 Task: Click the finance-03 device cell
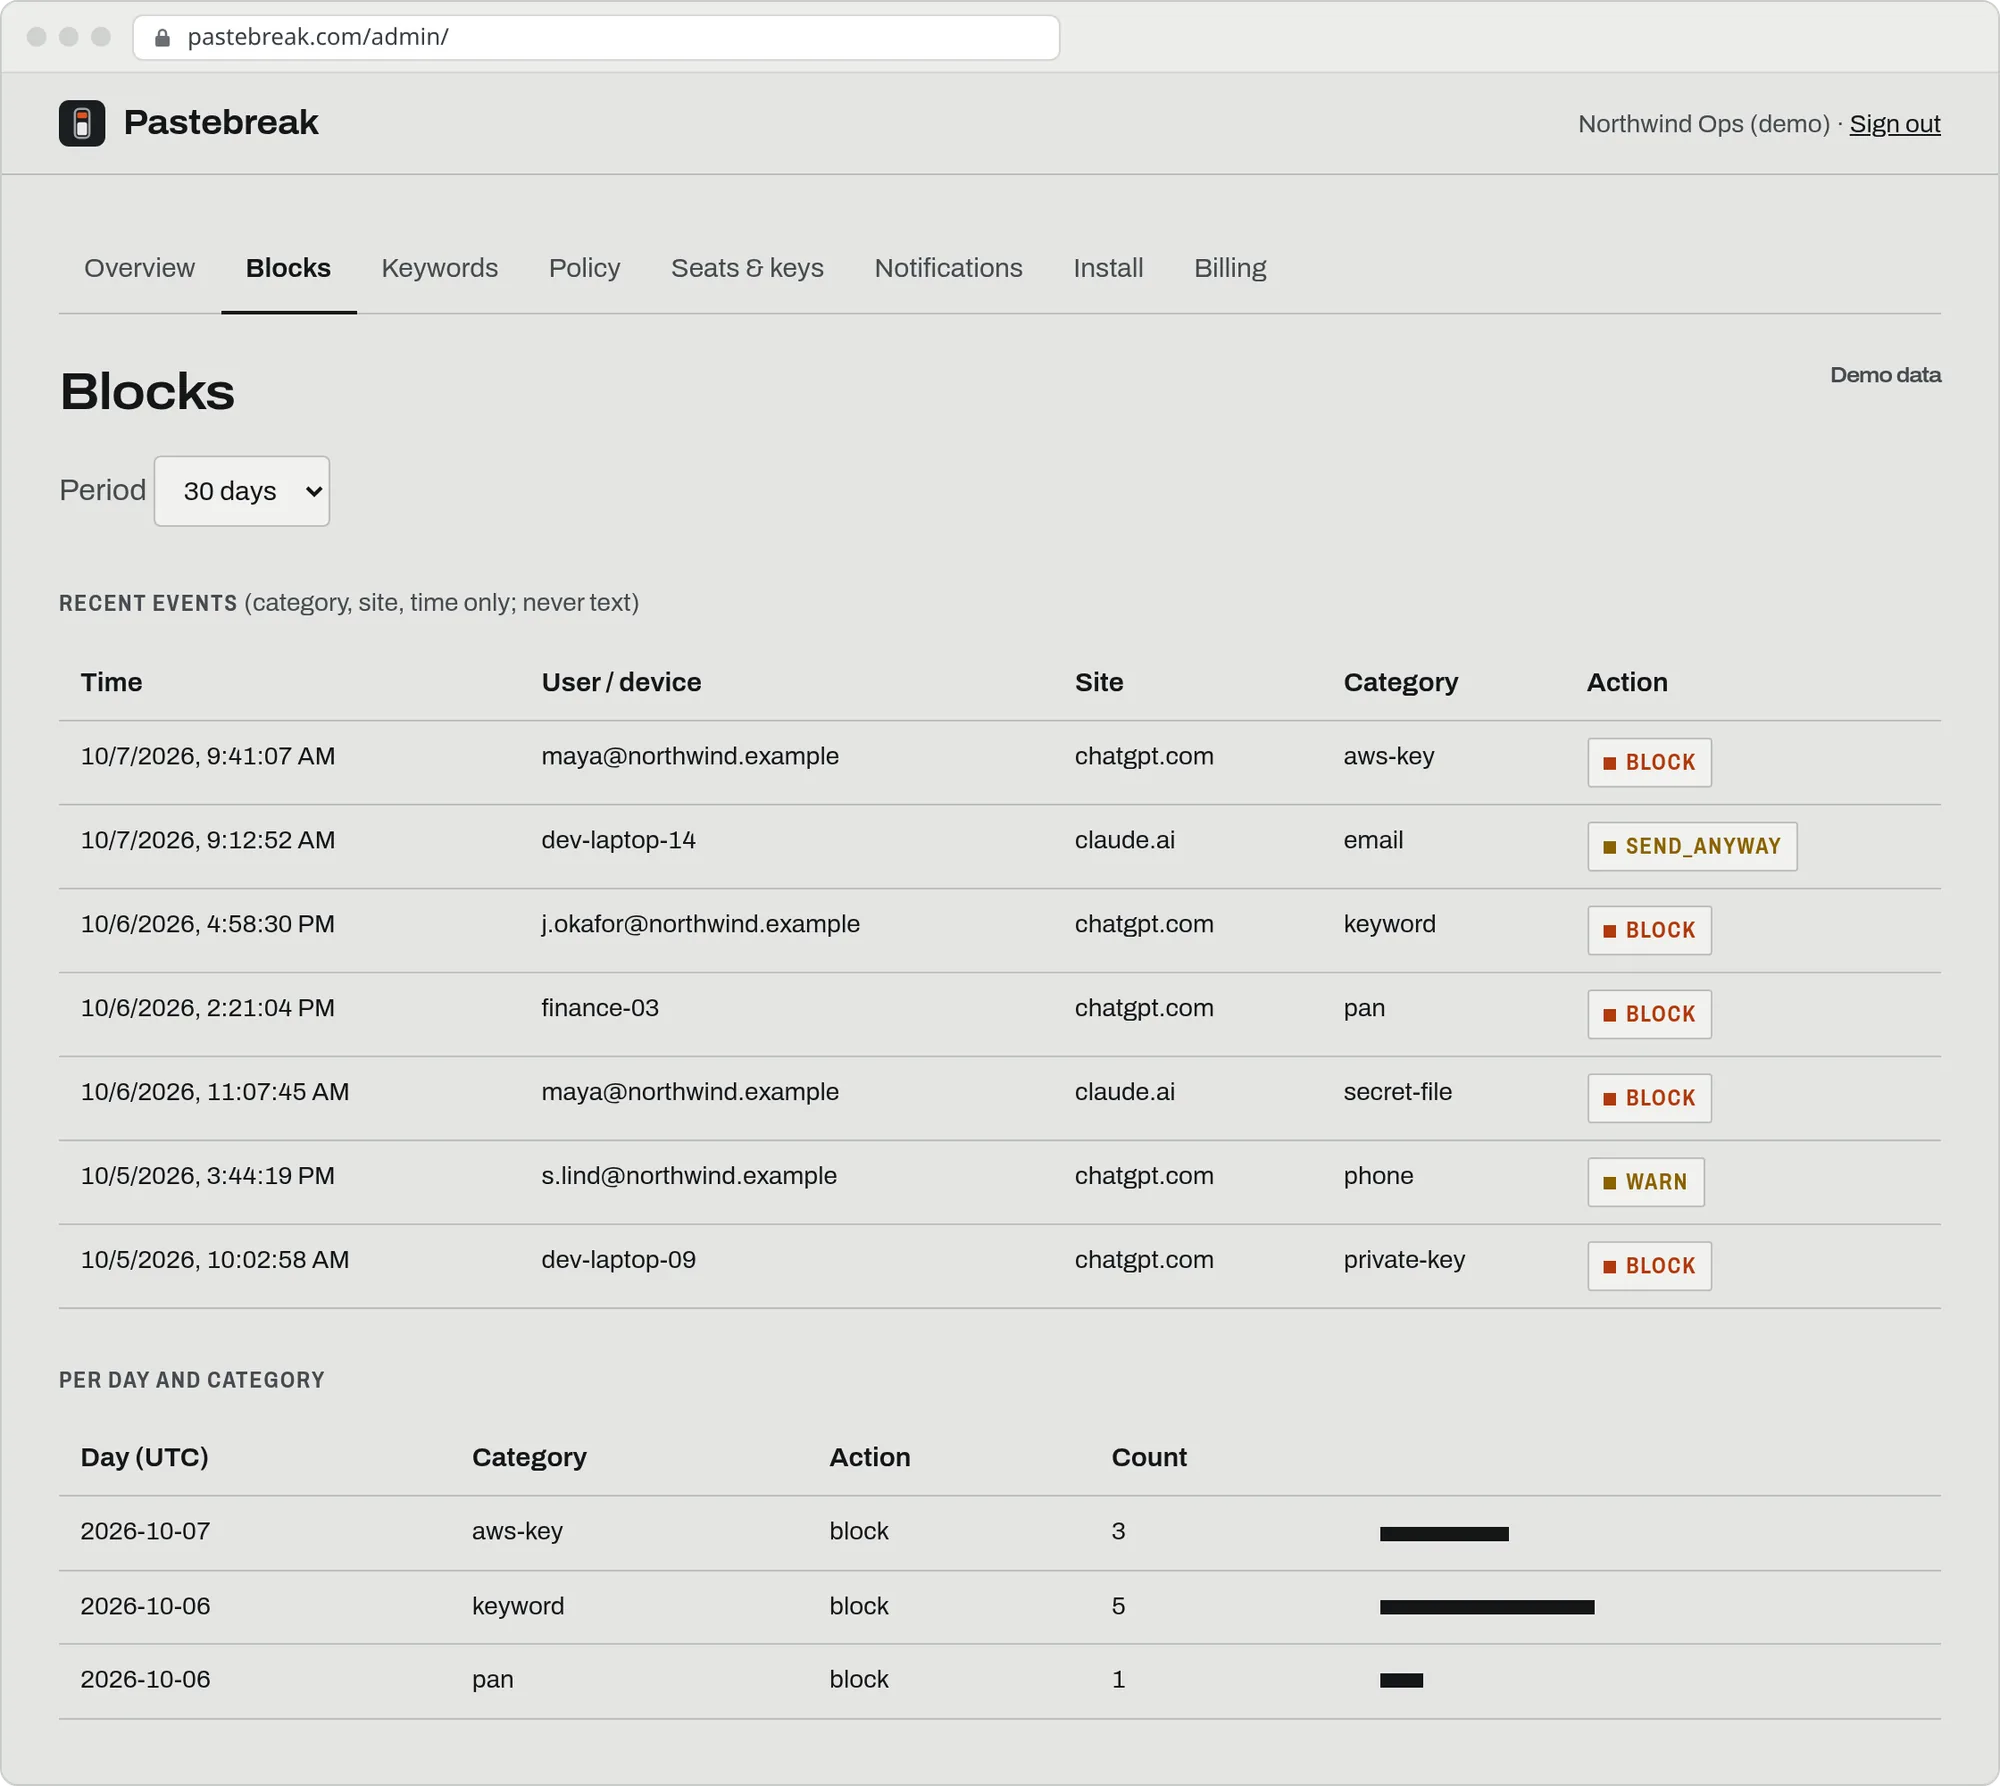[x=600, y=1008]
